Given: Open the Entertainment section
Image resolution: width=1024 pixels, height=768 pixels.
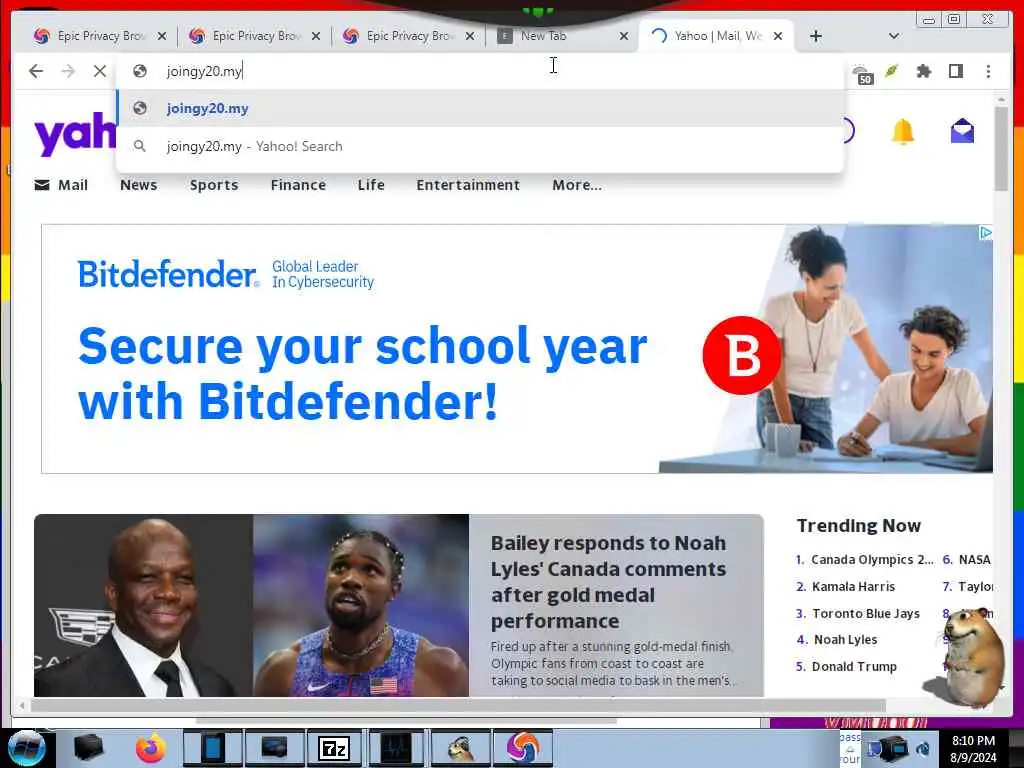Looking at the screenshot, I should click(x=468, y=185).
